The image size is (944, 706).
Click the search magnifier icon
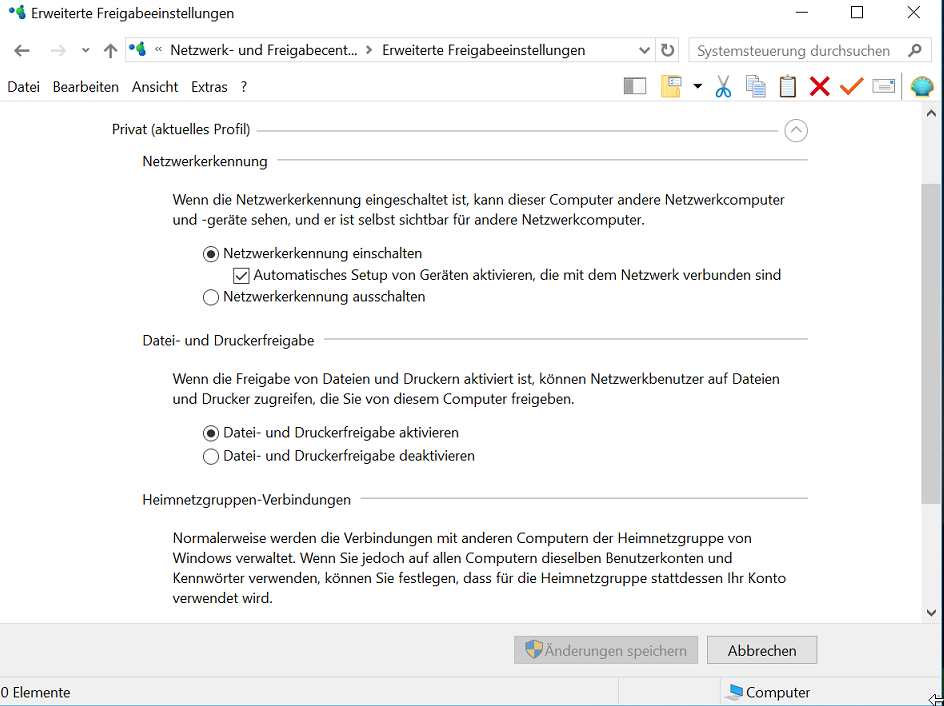(x=914, y=50)
